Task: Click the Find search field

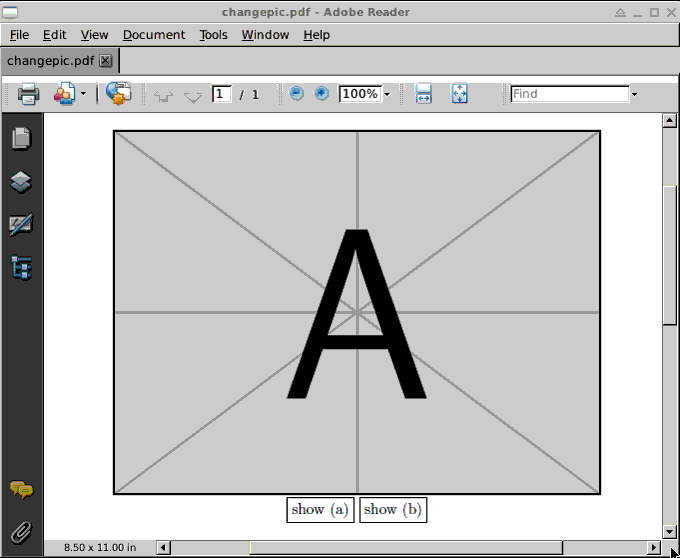Action: pos(570,94)
